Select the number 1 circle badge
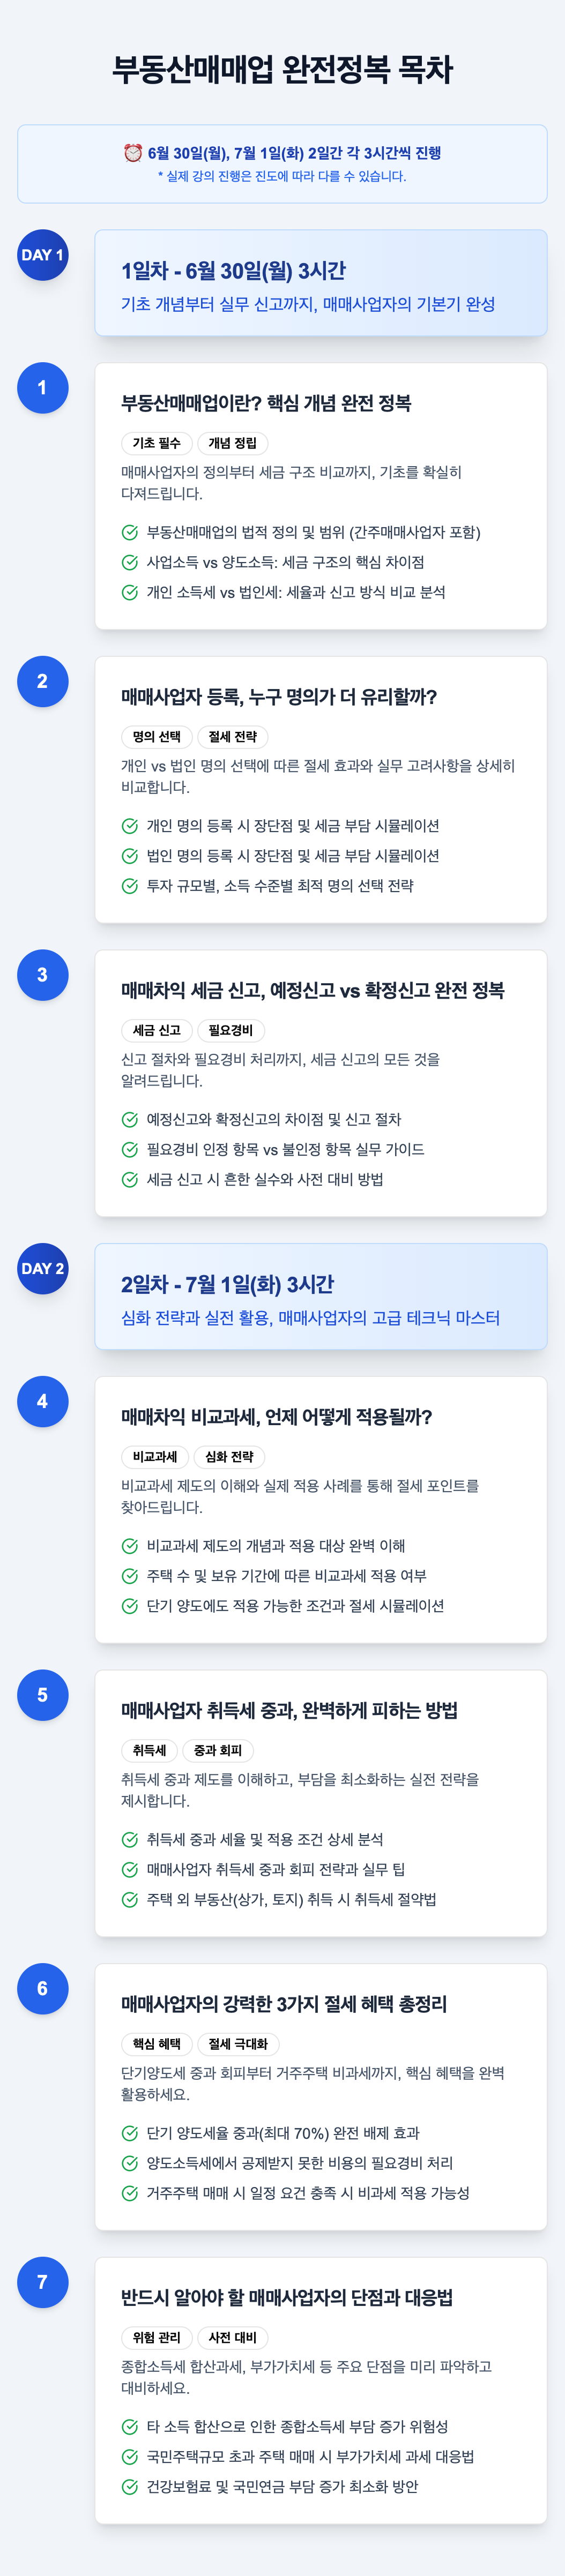Image resolution: width=565 pixels, height=2576 pixels. 42,387
